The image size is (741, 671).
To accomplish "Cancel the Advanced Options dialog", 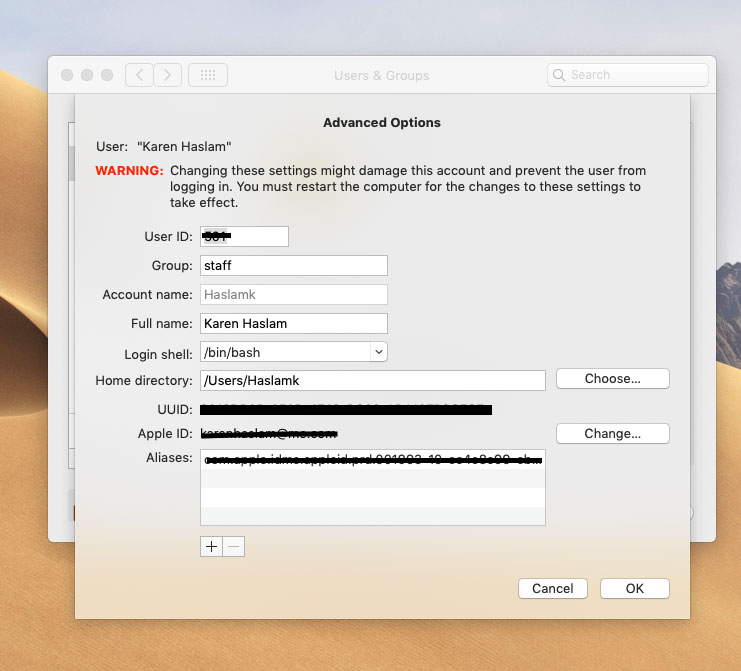I will coord(552,589).
